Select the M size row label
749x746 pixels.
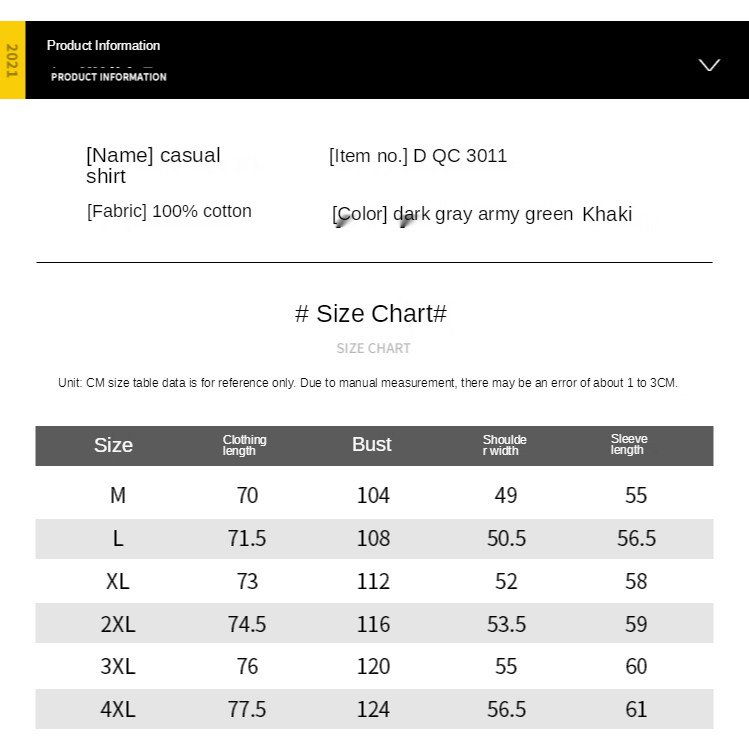tap(118, 495)
